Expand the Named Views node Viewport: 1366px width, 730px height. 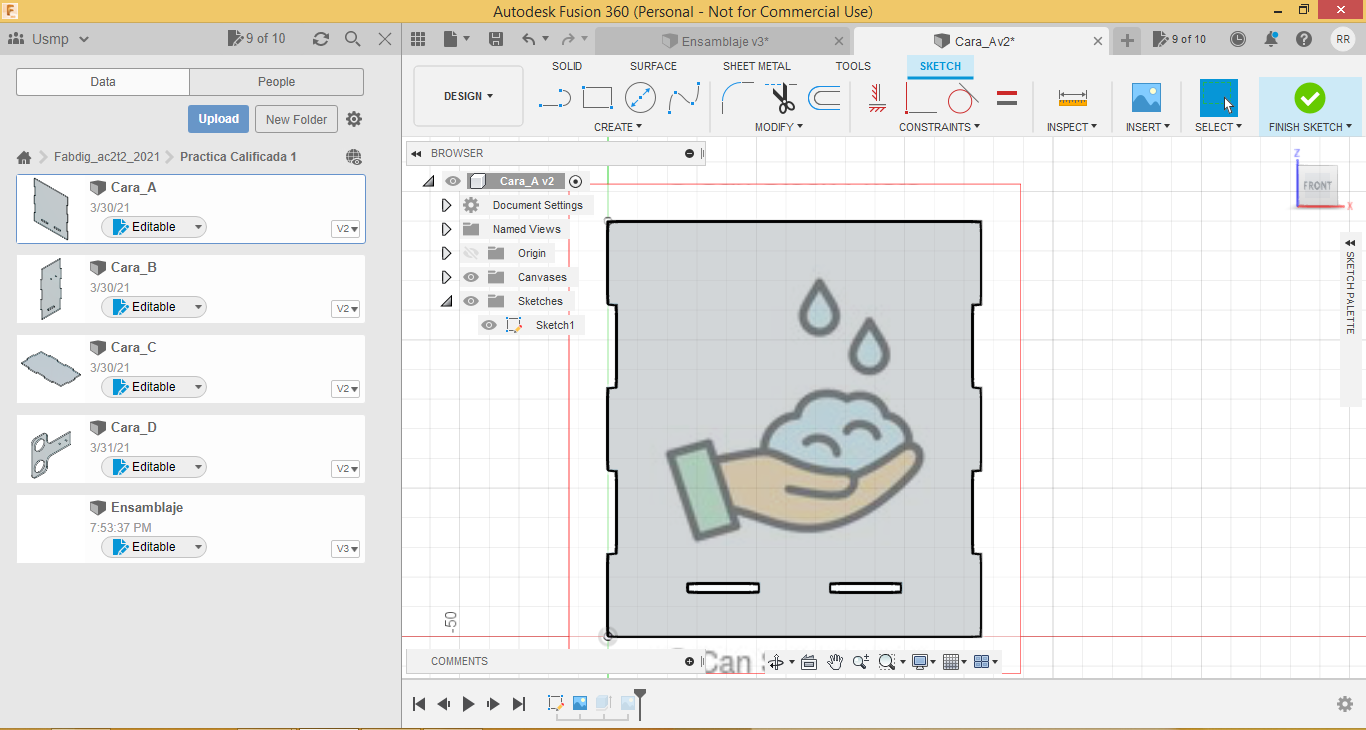click(446, 229)
